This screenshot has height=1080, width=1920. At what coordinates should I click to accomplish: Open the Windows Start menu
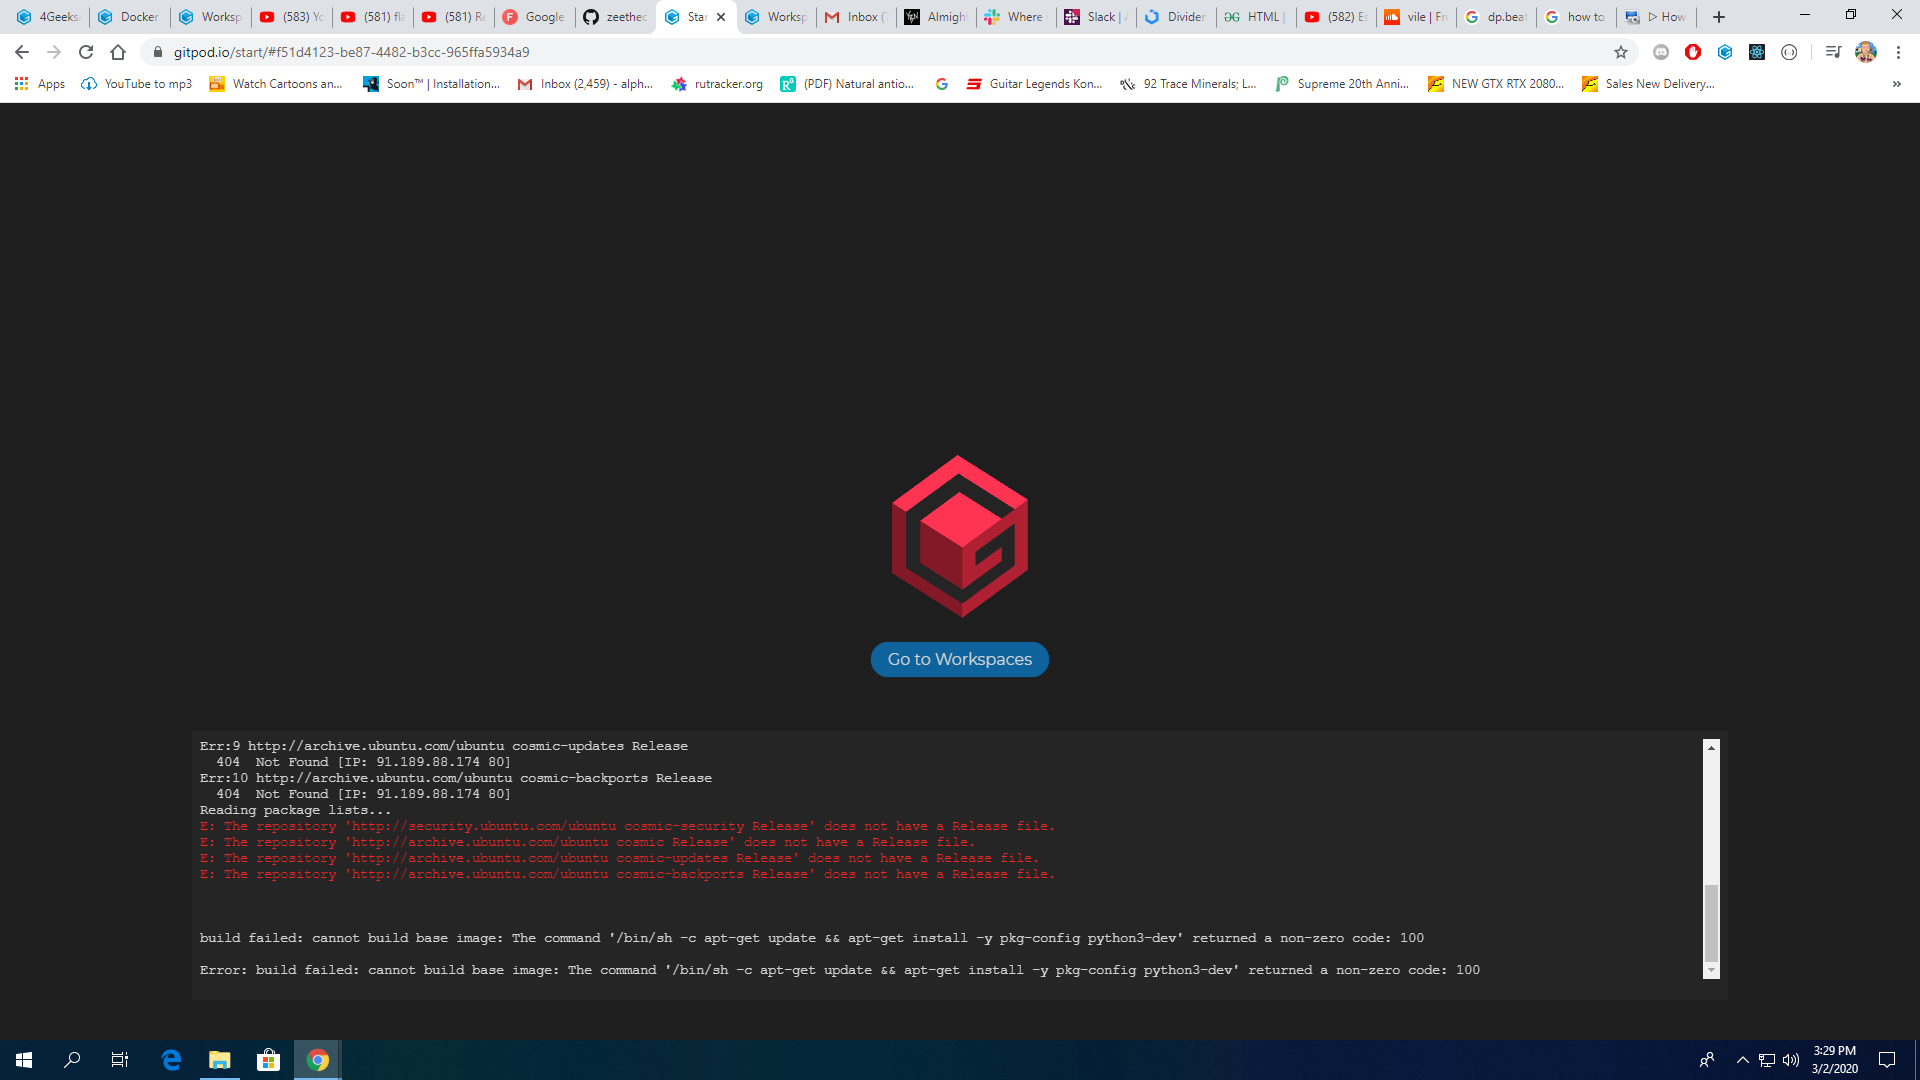(x=24, y=1060)
